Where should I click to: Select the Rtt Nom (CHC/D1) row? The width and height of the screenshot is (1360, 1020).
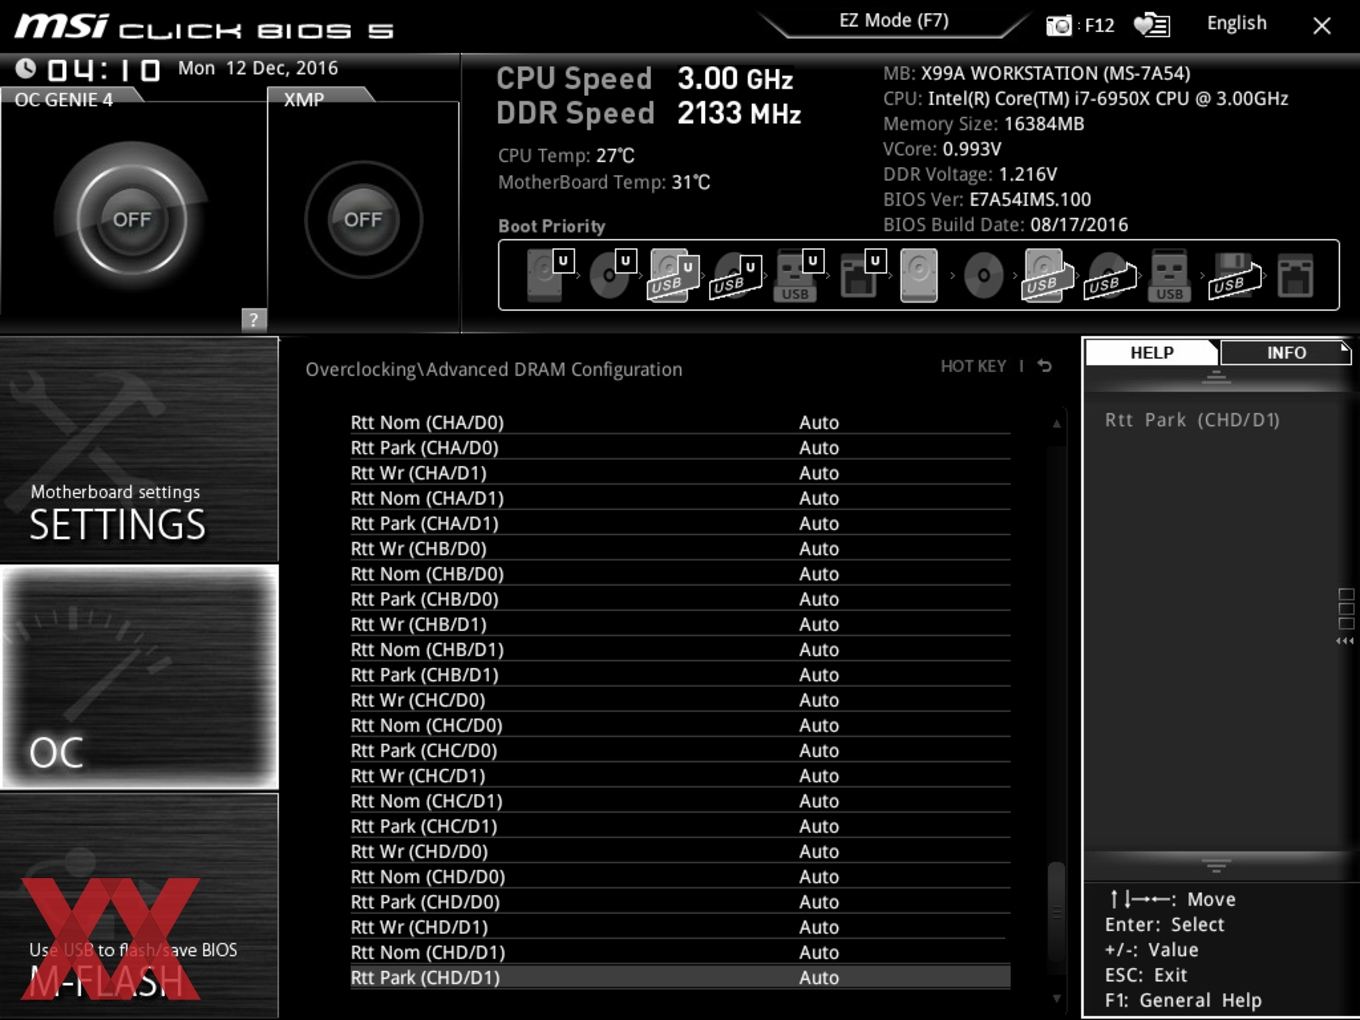[680, 801]
